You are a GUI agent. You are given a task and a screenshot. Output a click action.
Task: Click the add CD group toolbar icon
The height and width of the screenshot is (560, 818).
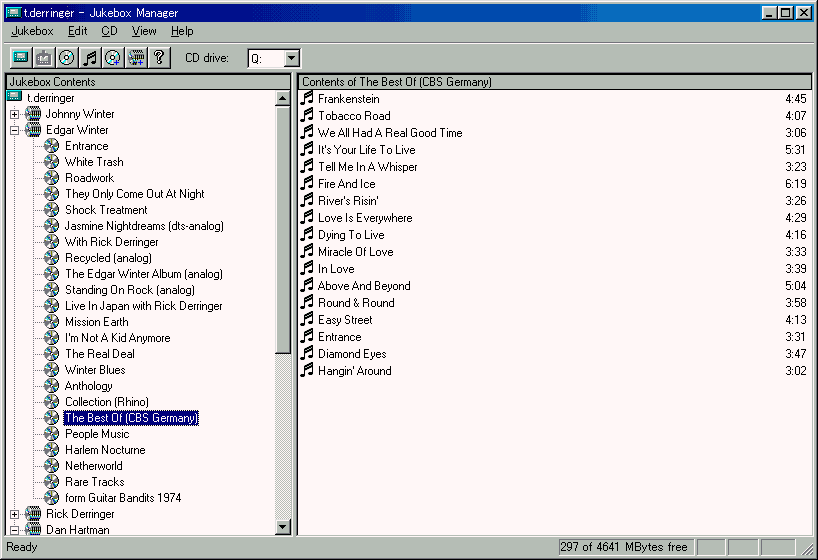click(x=136, y=58)
